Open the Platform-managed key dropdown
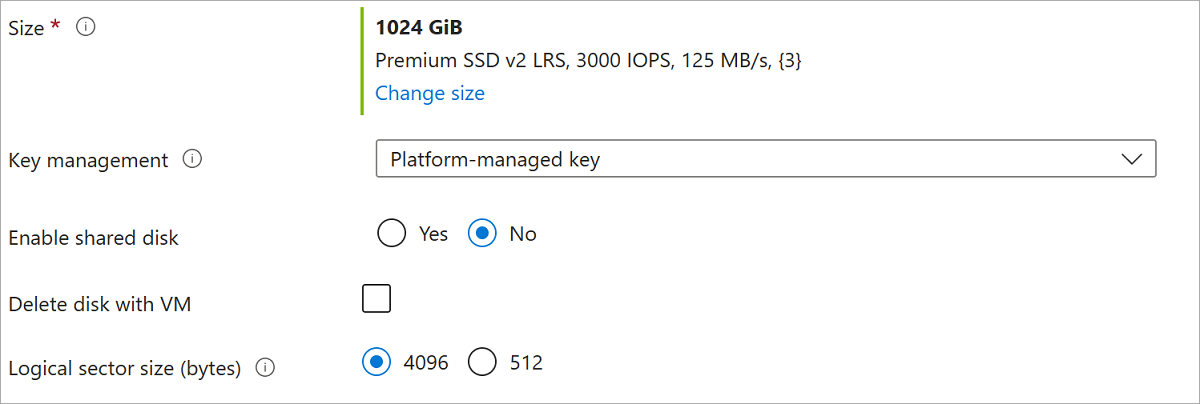Image resolution: width=1200 pixels, height=404 pixels. point(765,159)
